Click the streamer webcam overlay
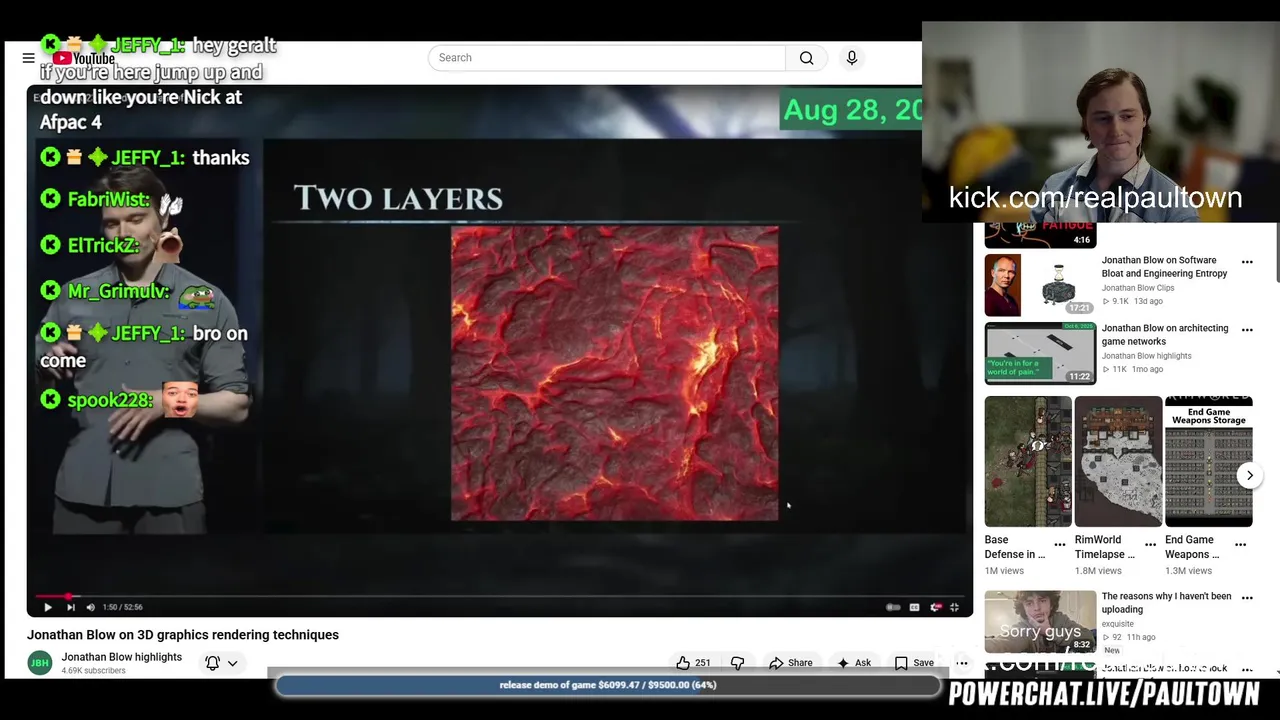Image resolution: width=1280 pixels, height=720 pixels. tap(1100, 121)
